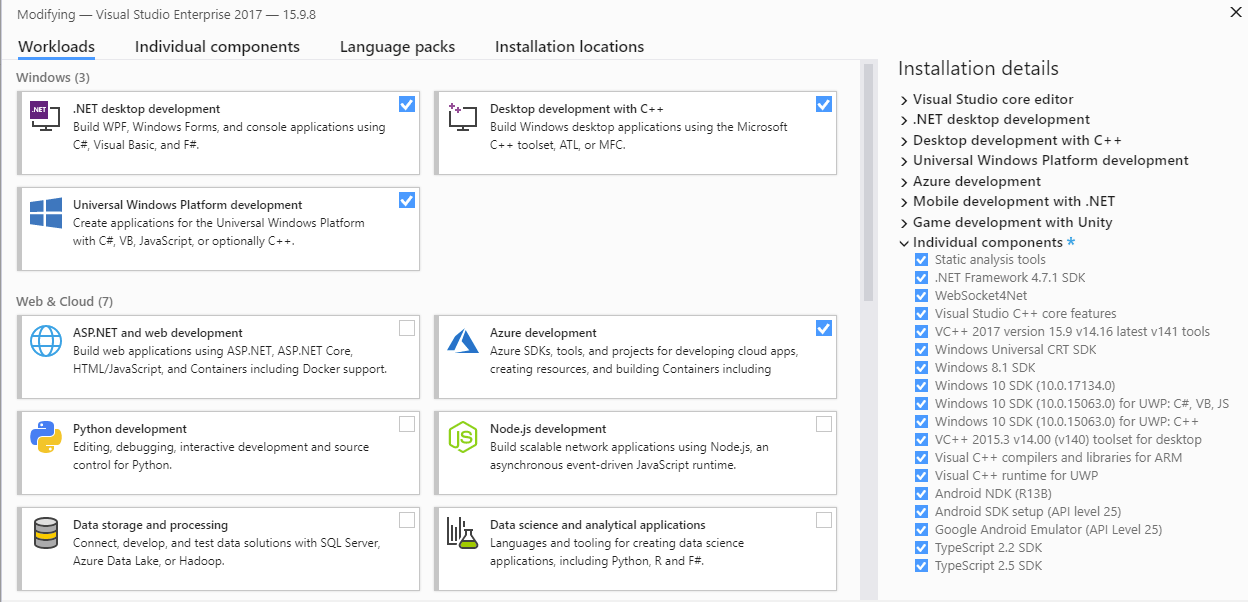The height and width of the screenshot is (602, 1248).
Task: Click the blue asterisk next to Individual components
Action: [1071, 242]
